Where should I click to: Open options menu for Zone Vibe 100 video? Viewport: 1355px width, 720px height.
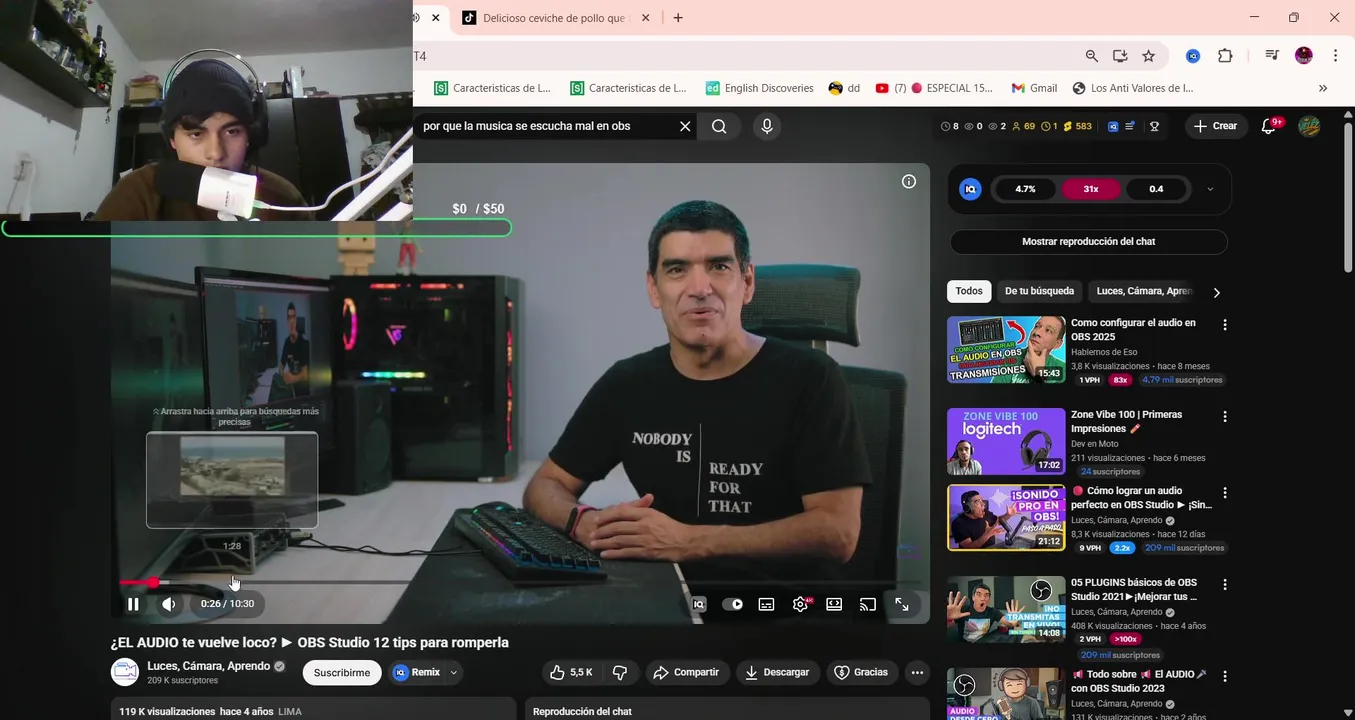click(x=1225, y=417)
